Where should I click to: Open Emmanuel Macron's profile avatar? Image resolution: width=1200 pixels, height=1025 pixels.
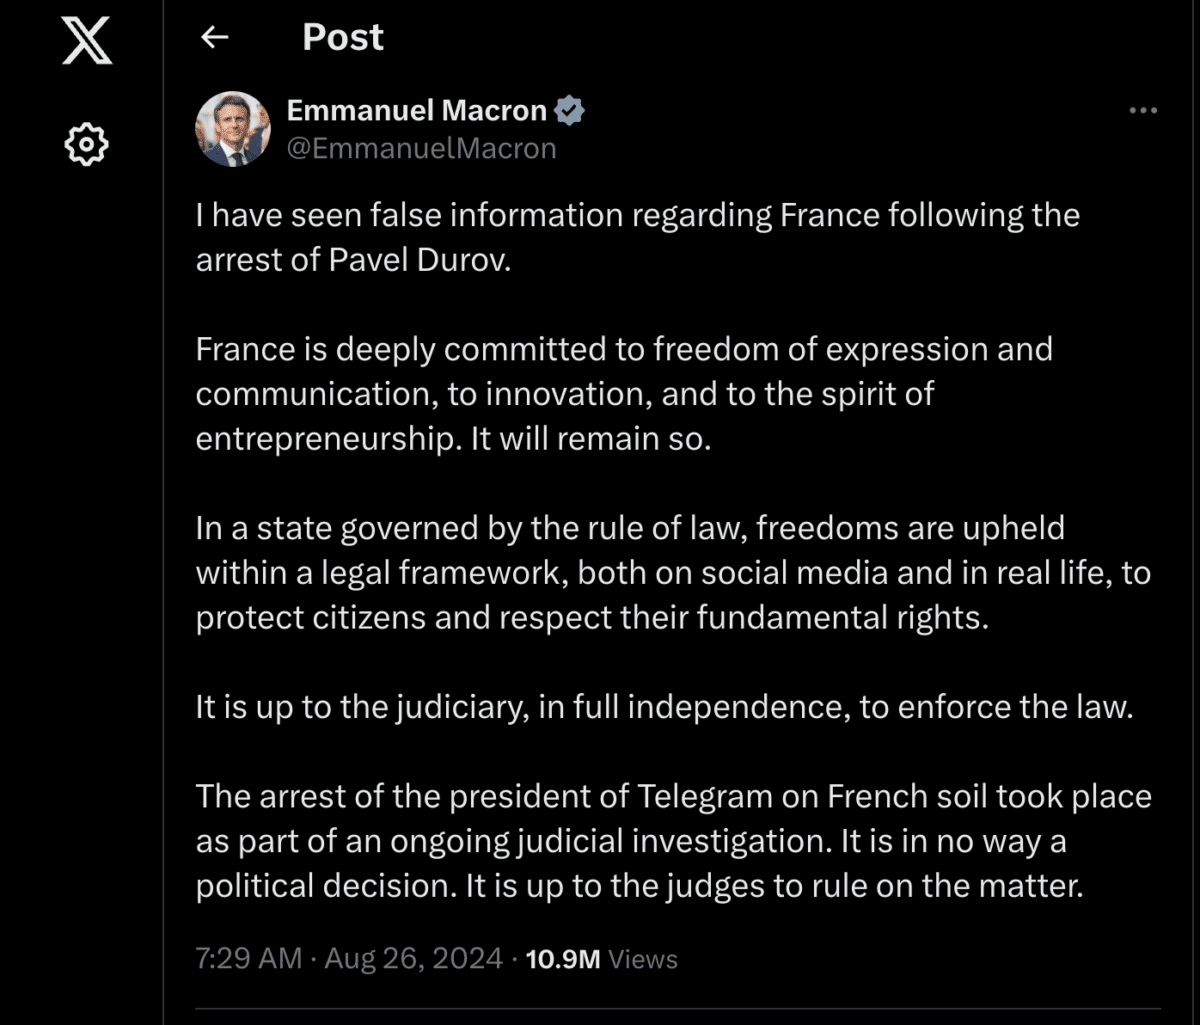234,128
